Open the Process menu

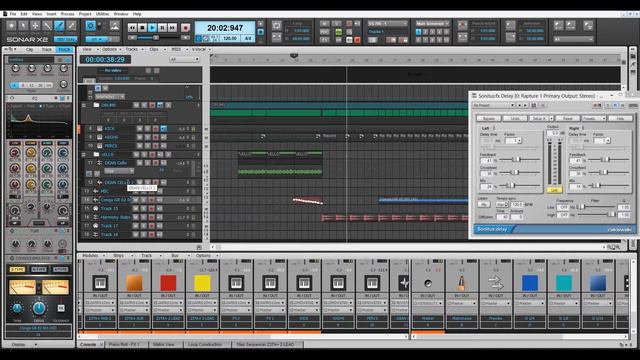[67, 14]
